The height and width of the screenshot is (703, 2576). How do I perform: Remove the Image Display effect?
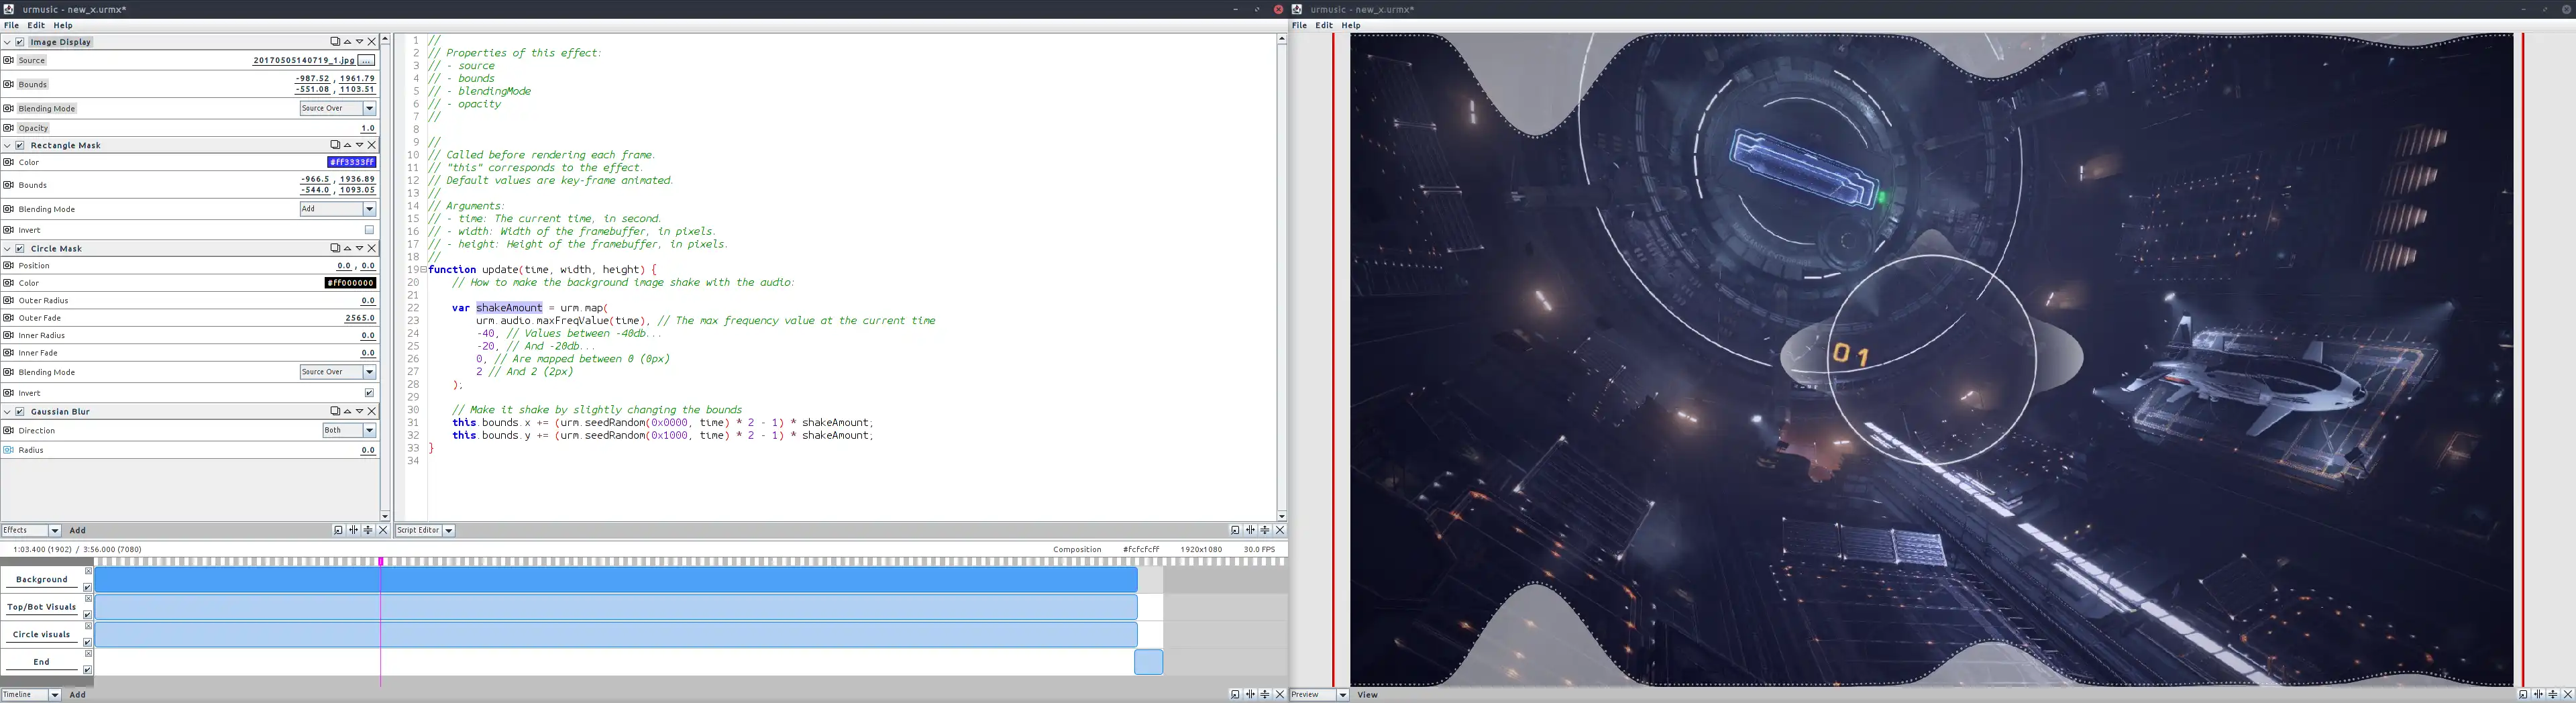tap(372, 42)
